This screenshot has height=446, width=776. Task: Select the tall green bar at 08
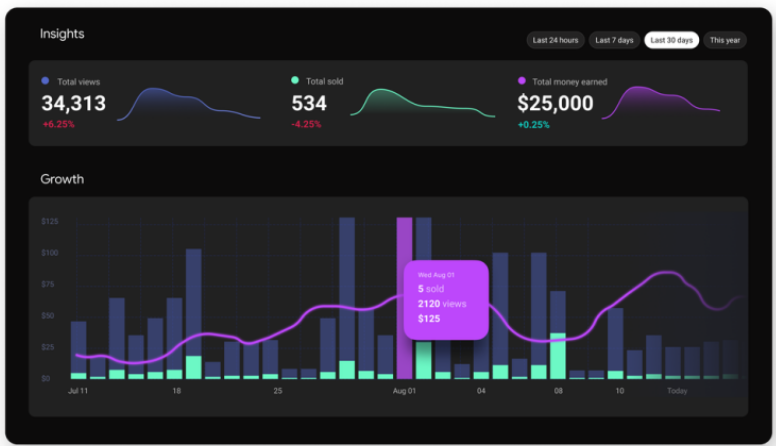(x=558, y=356)
